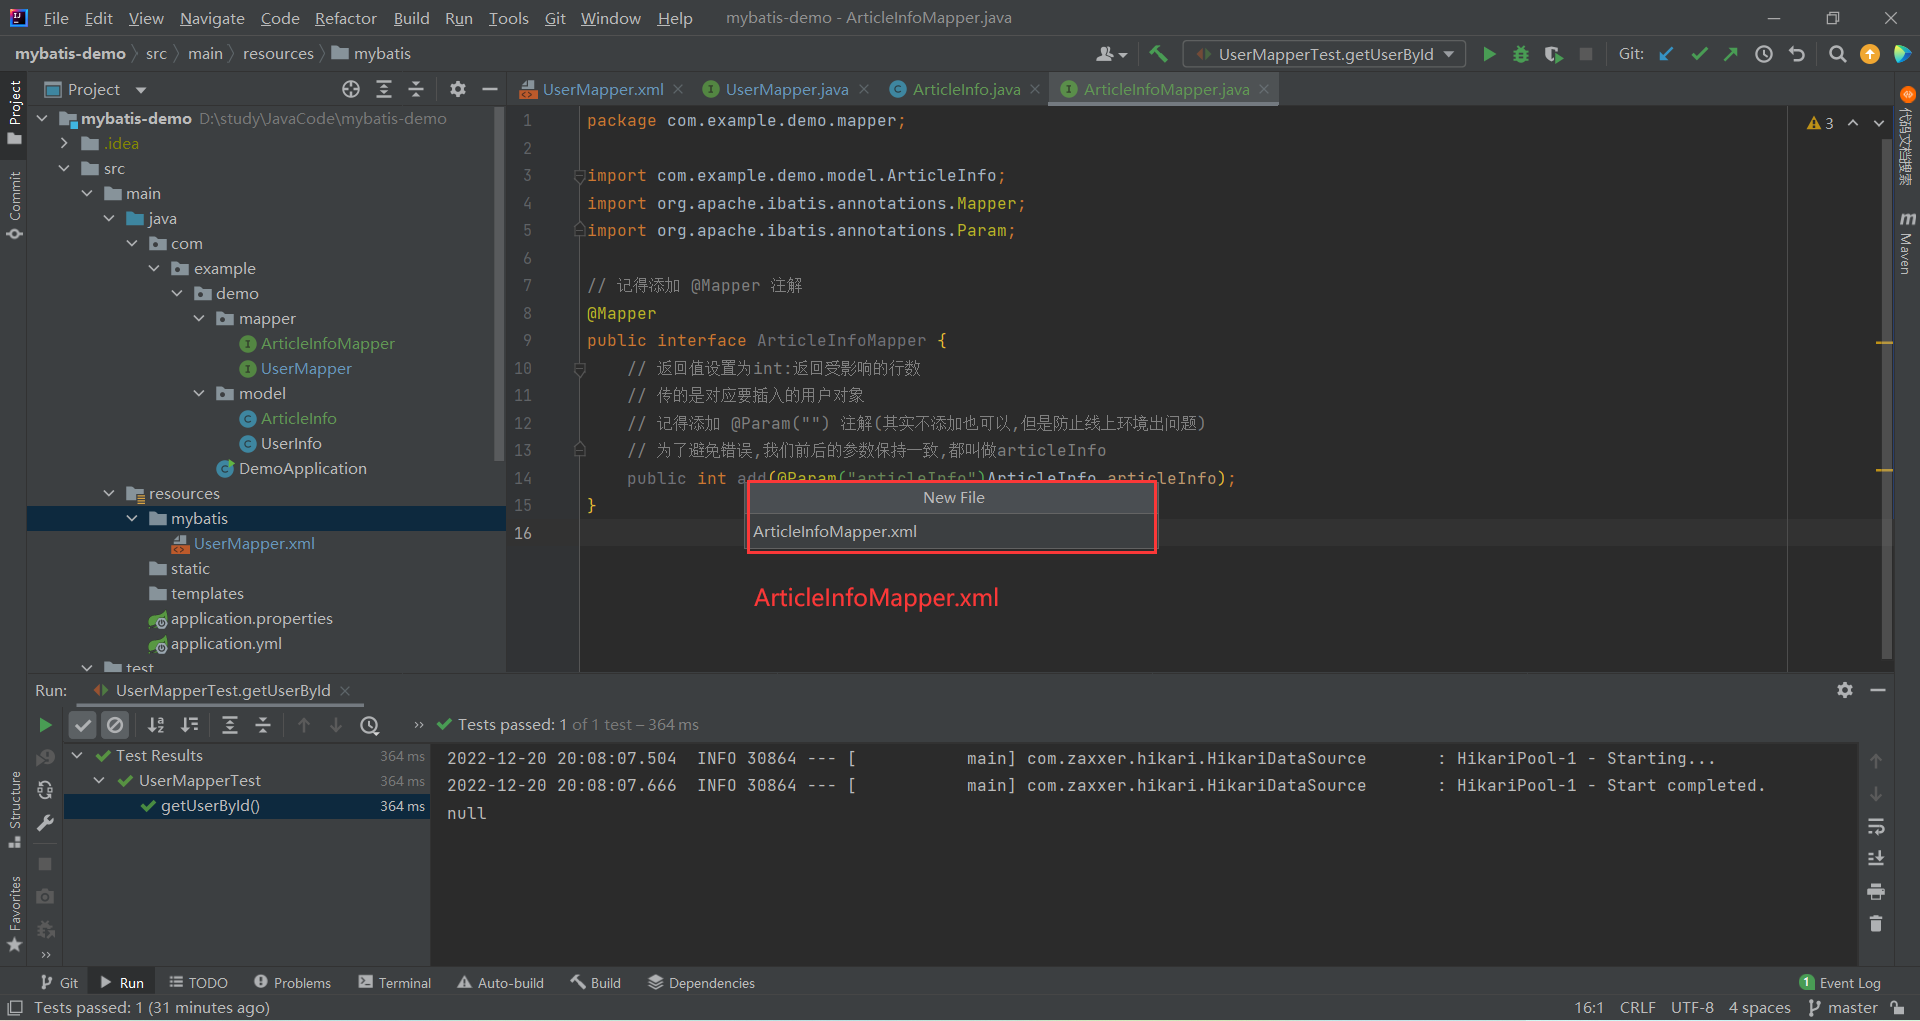Screen dimensions: 1920x1021
Task: Close the ArticleInfoMapper.java tab
Action: pos(1264,89)
